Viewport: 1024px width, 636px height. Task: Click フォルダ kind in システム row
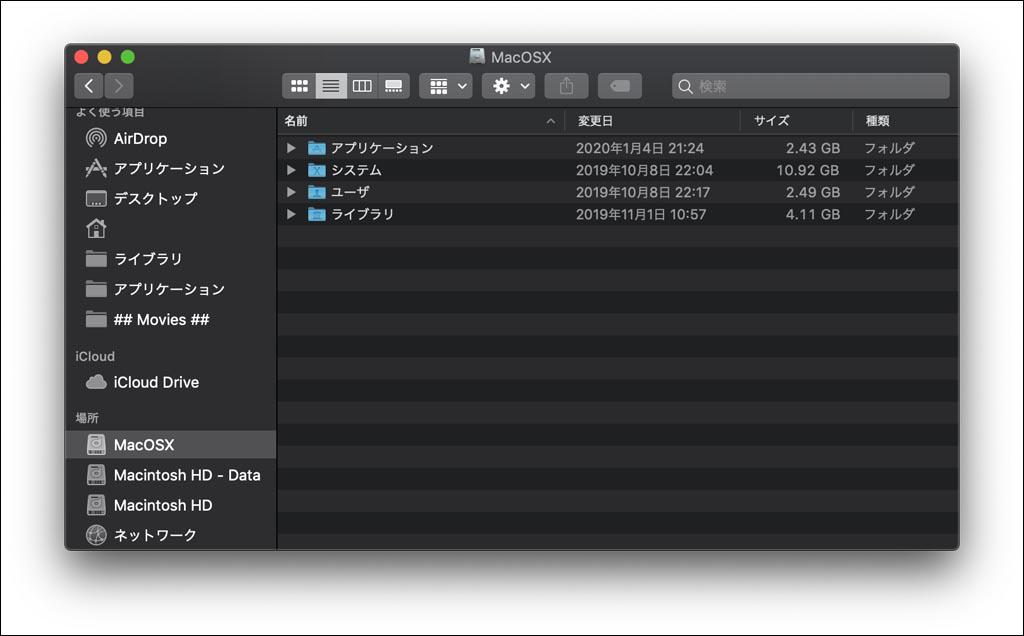point(889,170)
